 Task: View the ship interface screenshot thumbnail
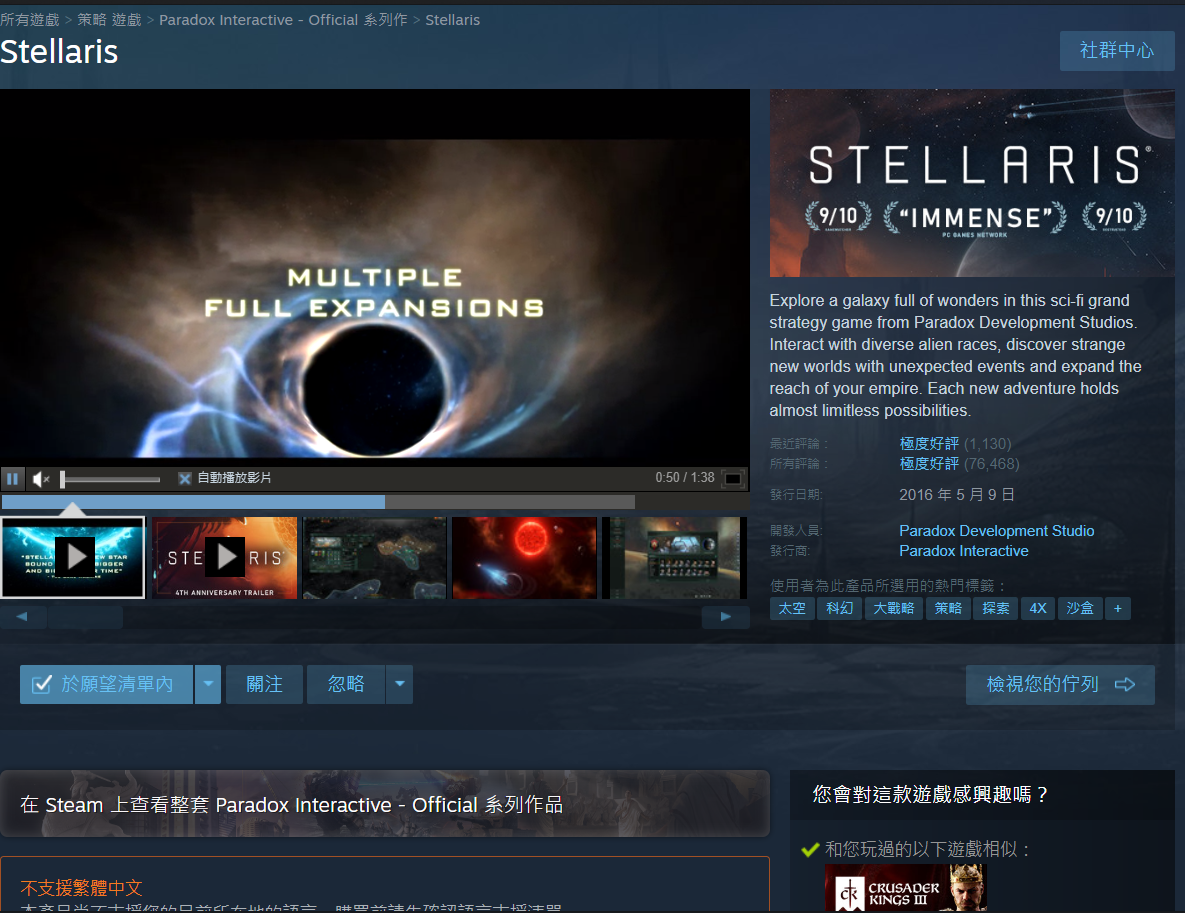(674, 558)
